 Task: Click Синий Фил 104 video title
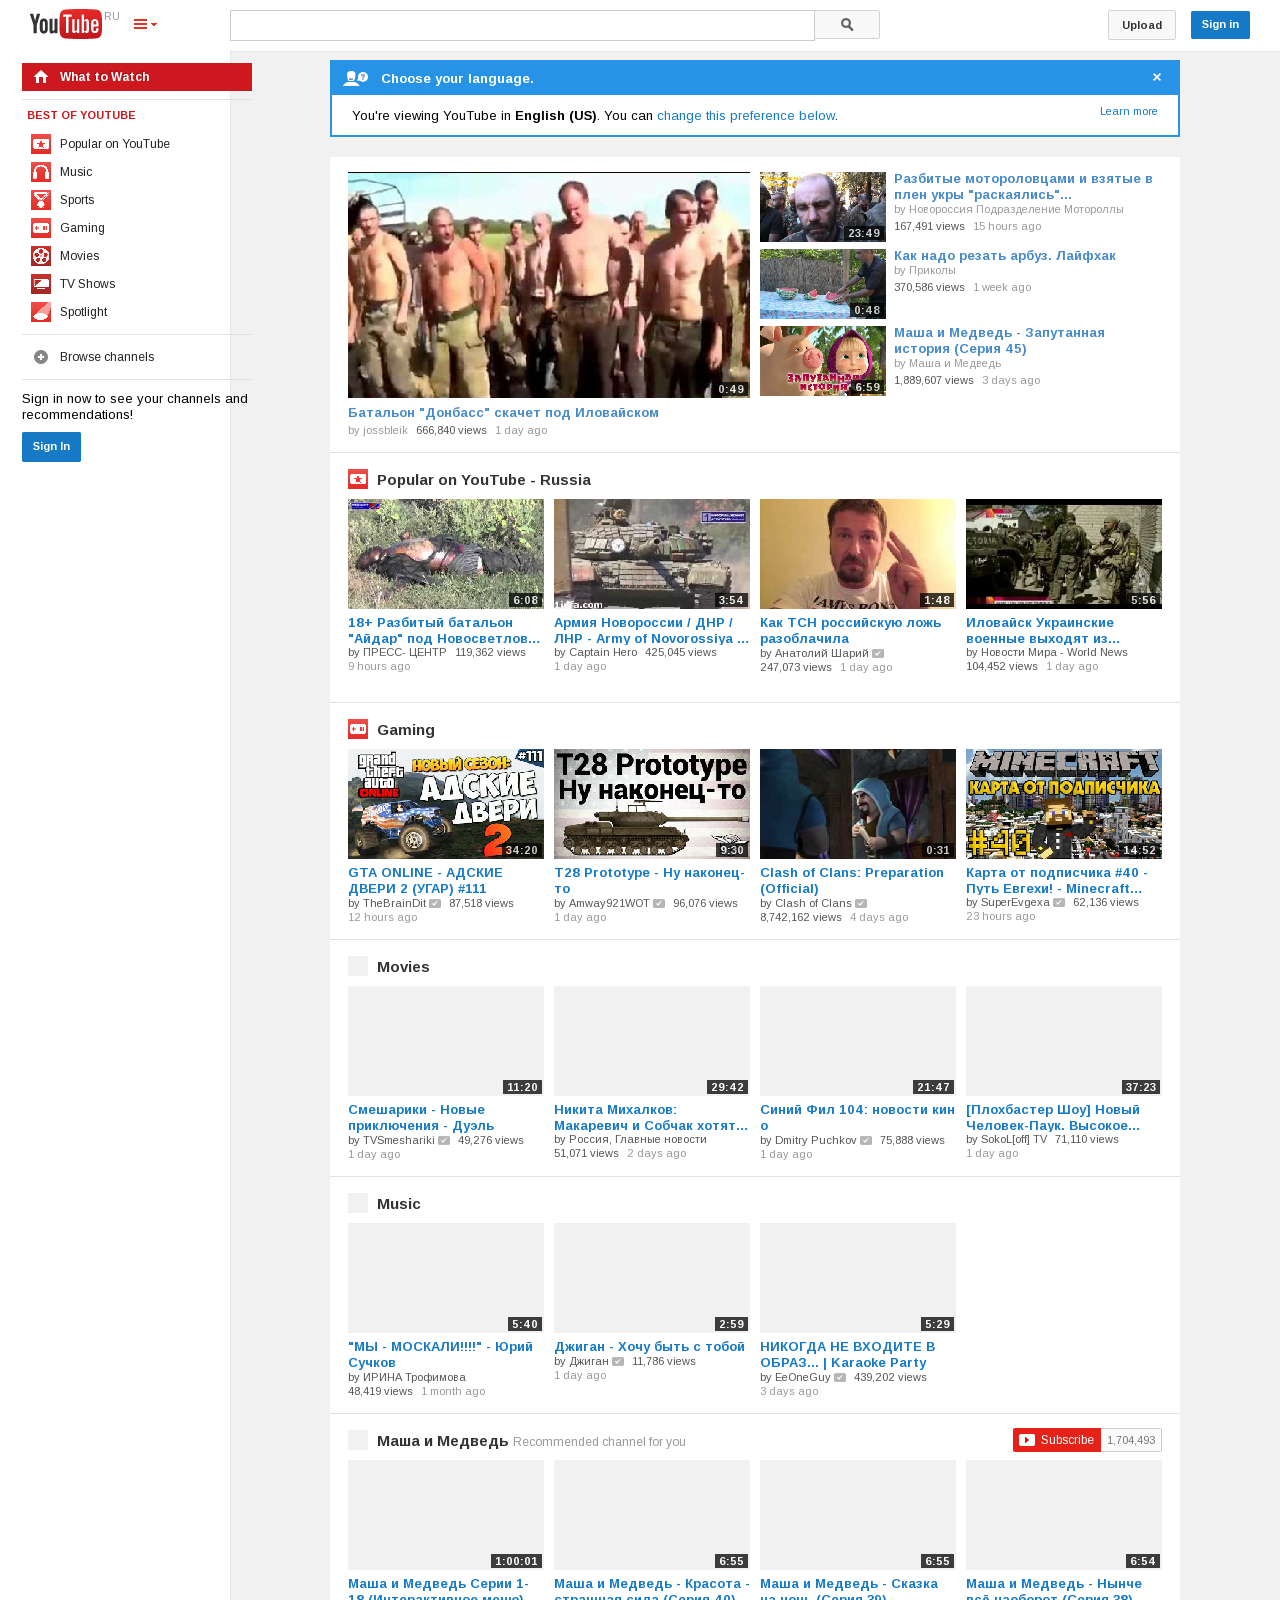(x=857, y=1118)
